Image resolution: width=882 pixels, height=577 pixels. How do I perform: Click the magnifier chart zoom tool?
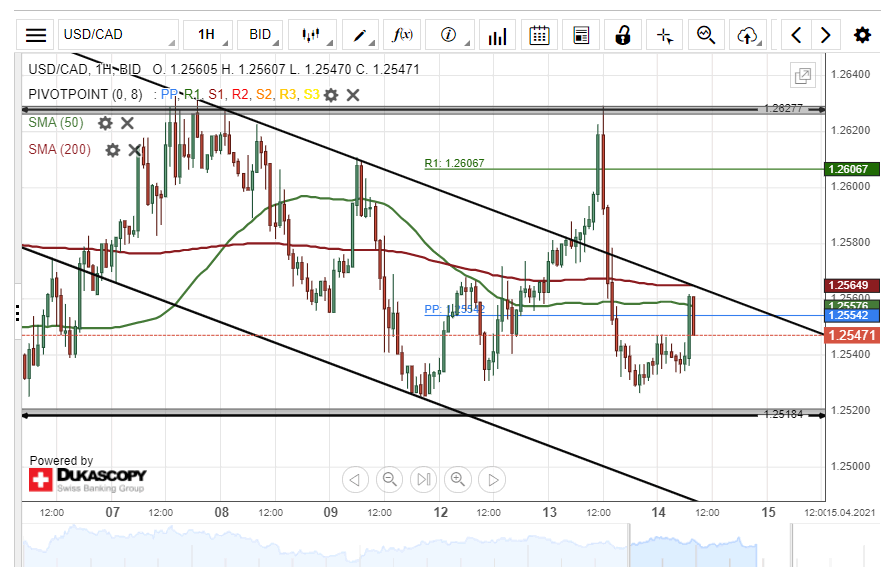706,35
